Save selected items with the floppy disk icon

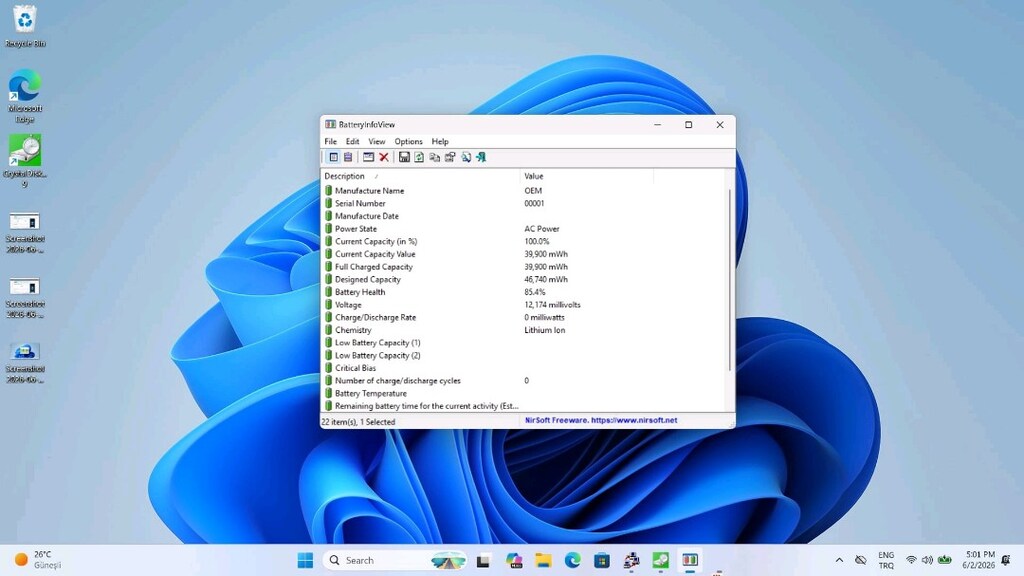[404, 157]
